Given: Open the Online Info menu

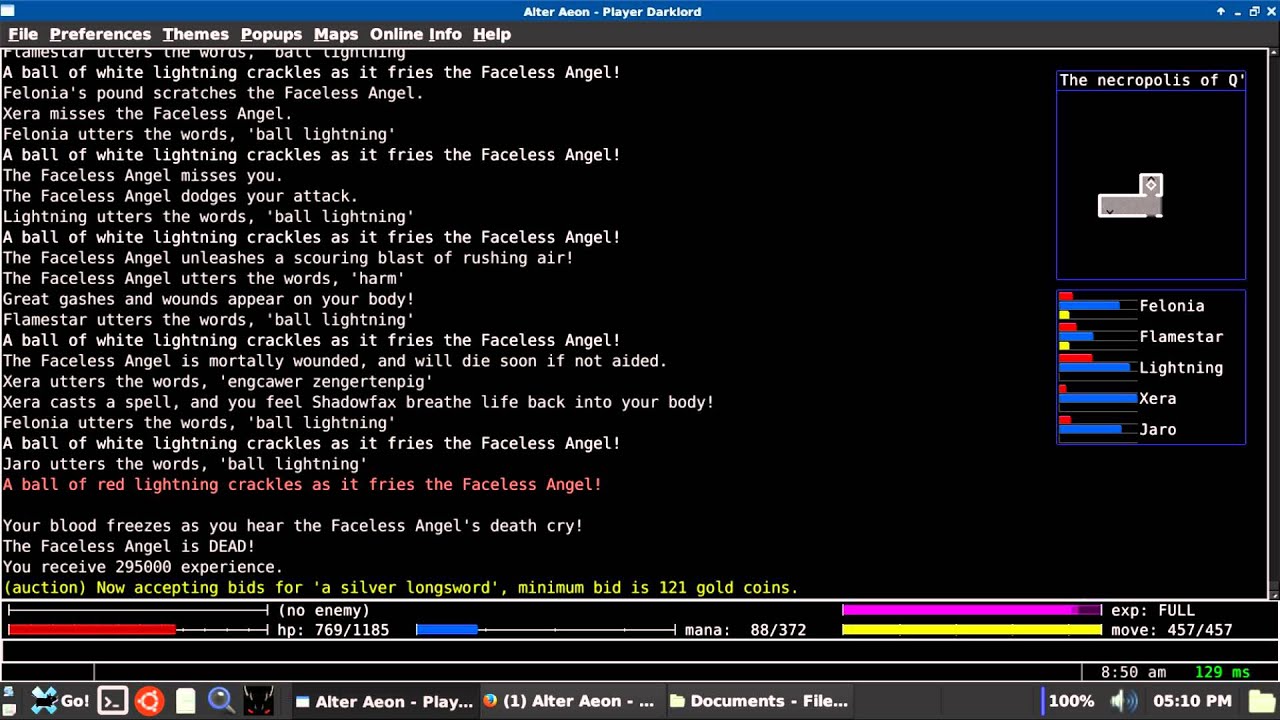Looking at the screenshot, I should click(x=415, y=34).
